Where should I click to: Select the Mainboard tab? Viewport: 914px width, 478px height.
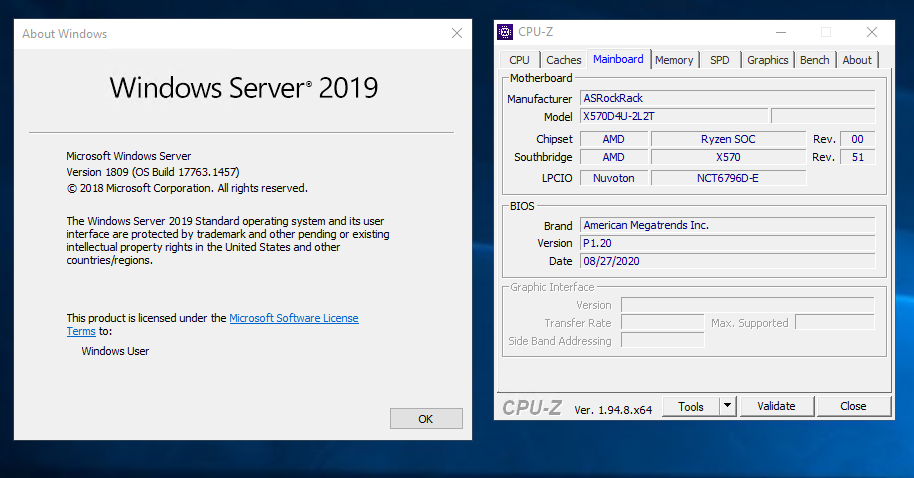[618, 59]
